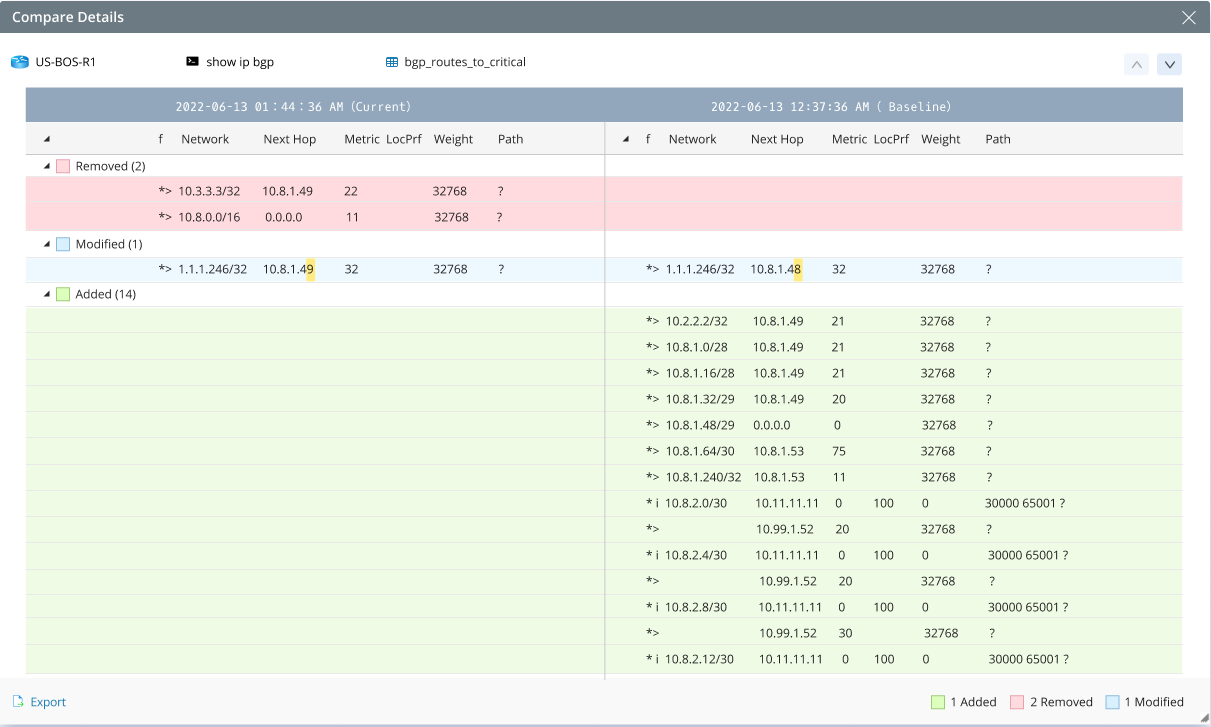The height and width of the screenshot is (727, 1211).
Task: Click blue Modified swatch in footer legend
Action: [1113, 702]
